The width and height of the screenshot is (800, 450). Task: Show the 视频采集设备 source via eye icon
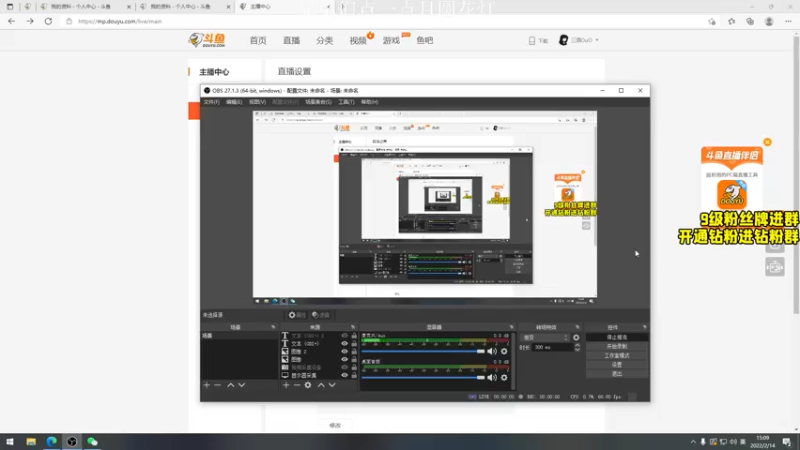pyautogui.click(x=344, y=367)
